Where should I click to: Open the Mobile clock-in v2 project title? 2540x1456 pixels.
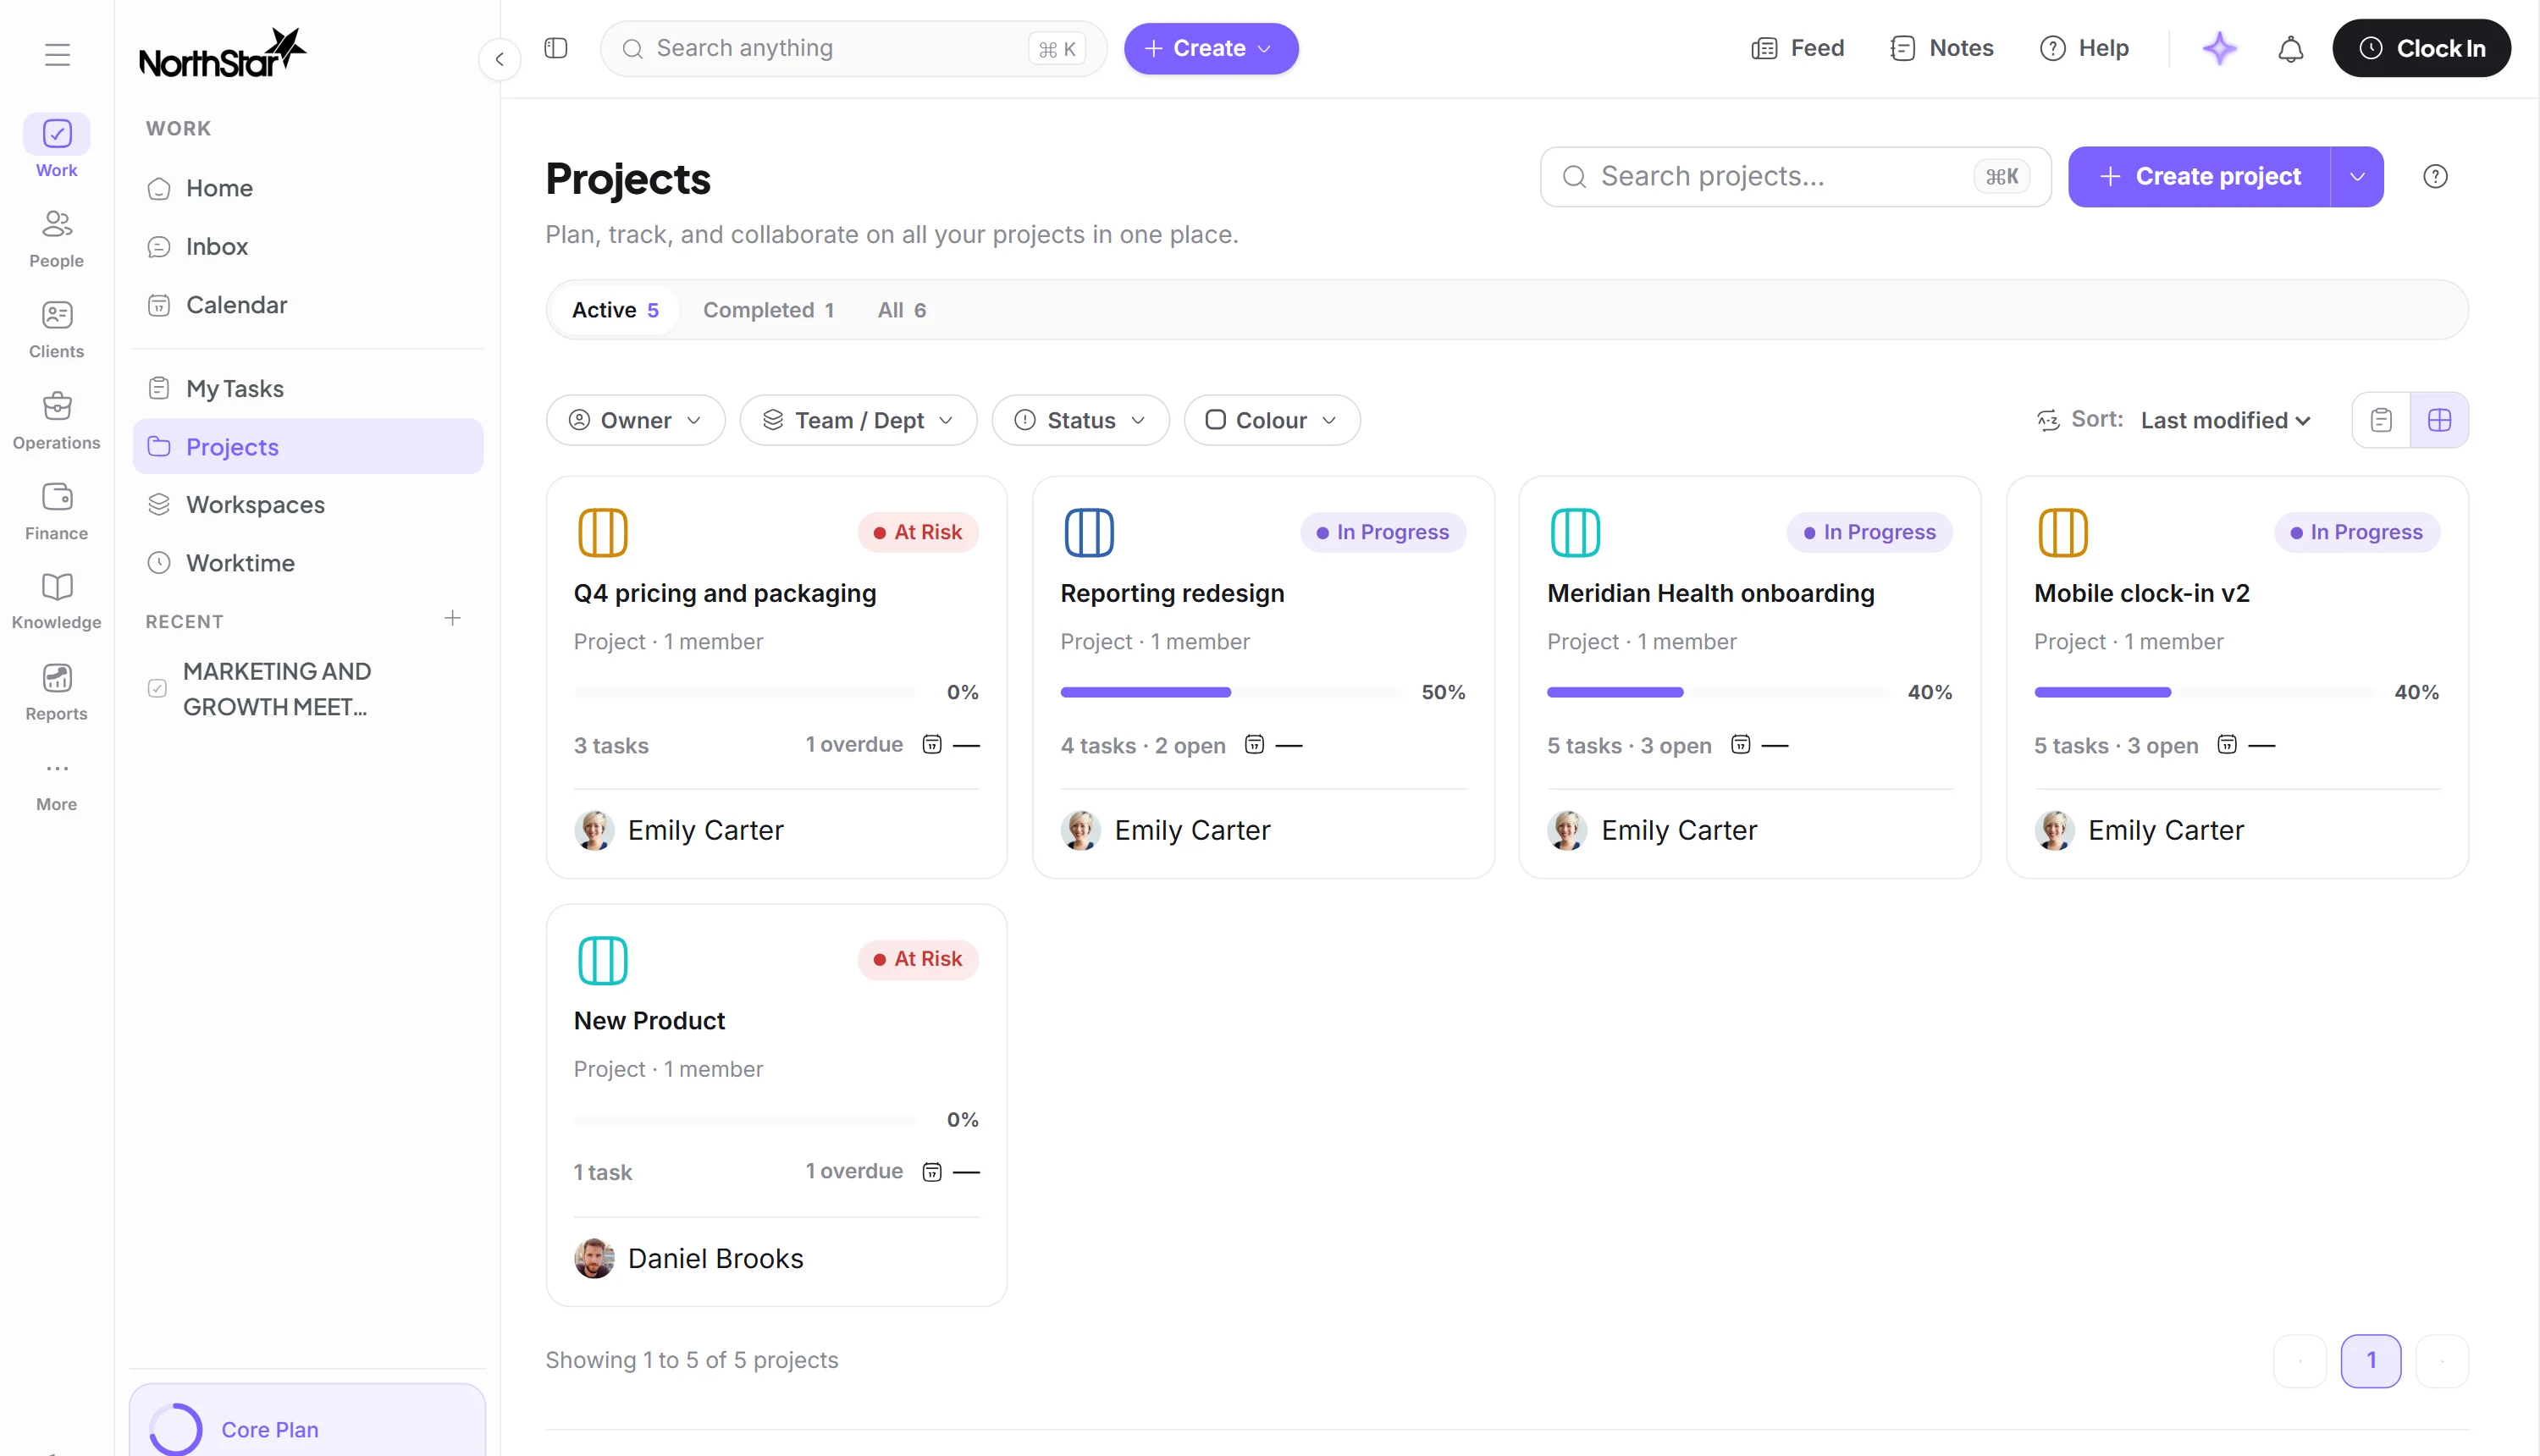[x=2141, y=593]
